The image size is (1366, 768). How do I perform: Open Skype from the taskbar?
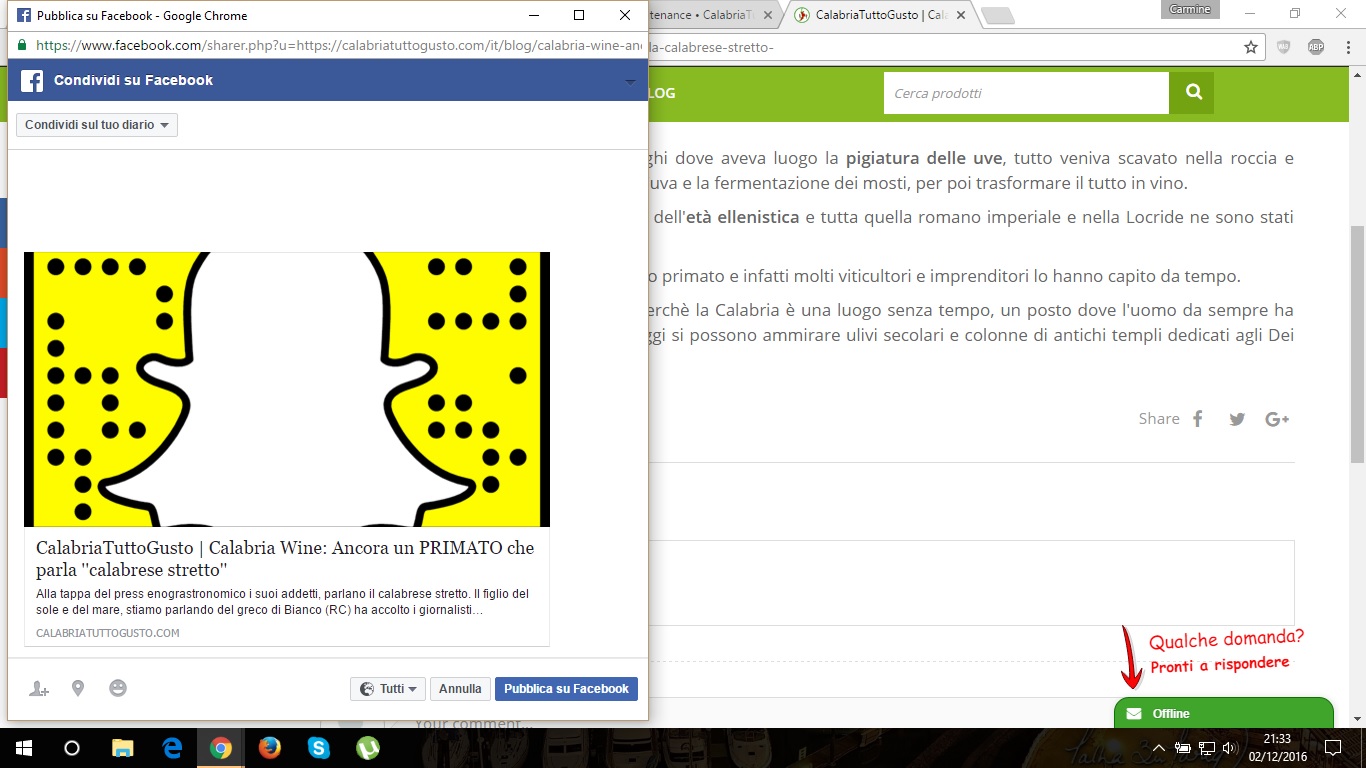pyautogui.click(x=319, y=748)
